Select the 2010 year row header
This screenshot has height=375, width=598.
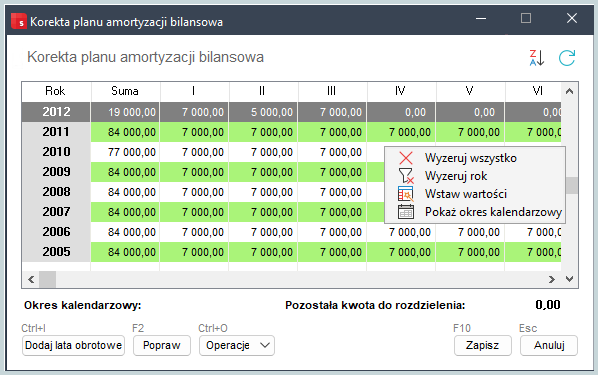tap(56, 152)
